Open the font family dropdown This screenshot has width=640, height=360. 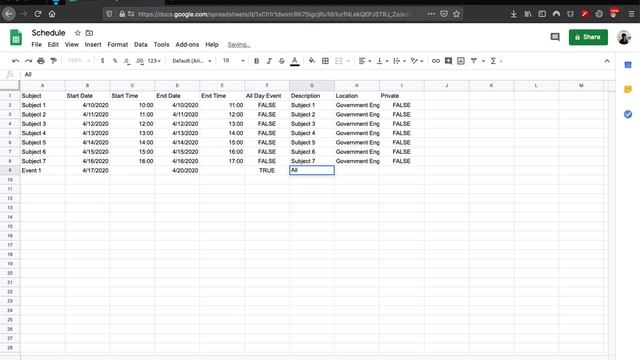(x=191, y=61)
